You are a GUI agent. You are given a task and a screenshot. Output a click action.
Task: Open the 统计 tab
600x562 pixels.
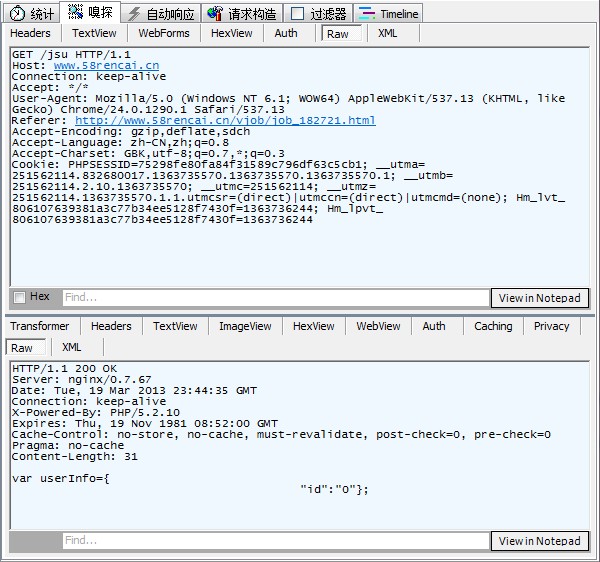pyautogui.click(x=32, y=13)
